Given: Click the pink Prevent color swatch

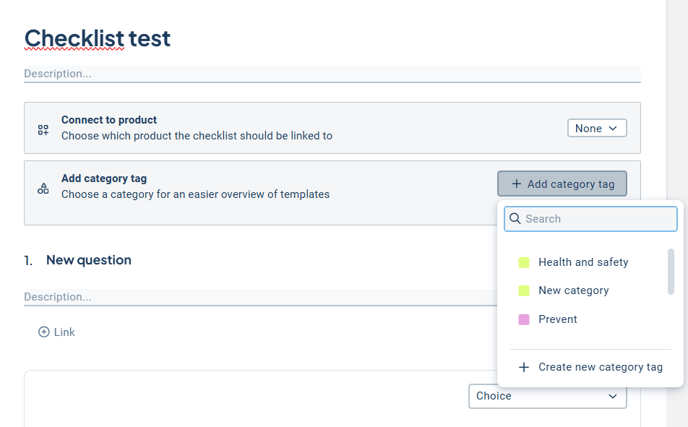Looking at the screenshot, I should (524, 320).
